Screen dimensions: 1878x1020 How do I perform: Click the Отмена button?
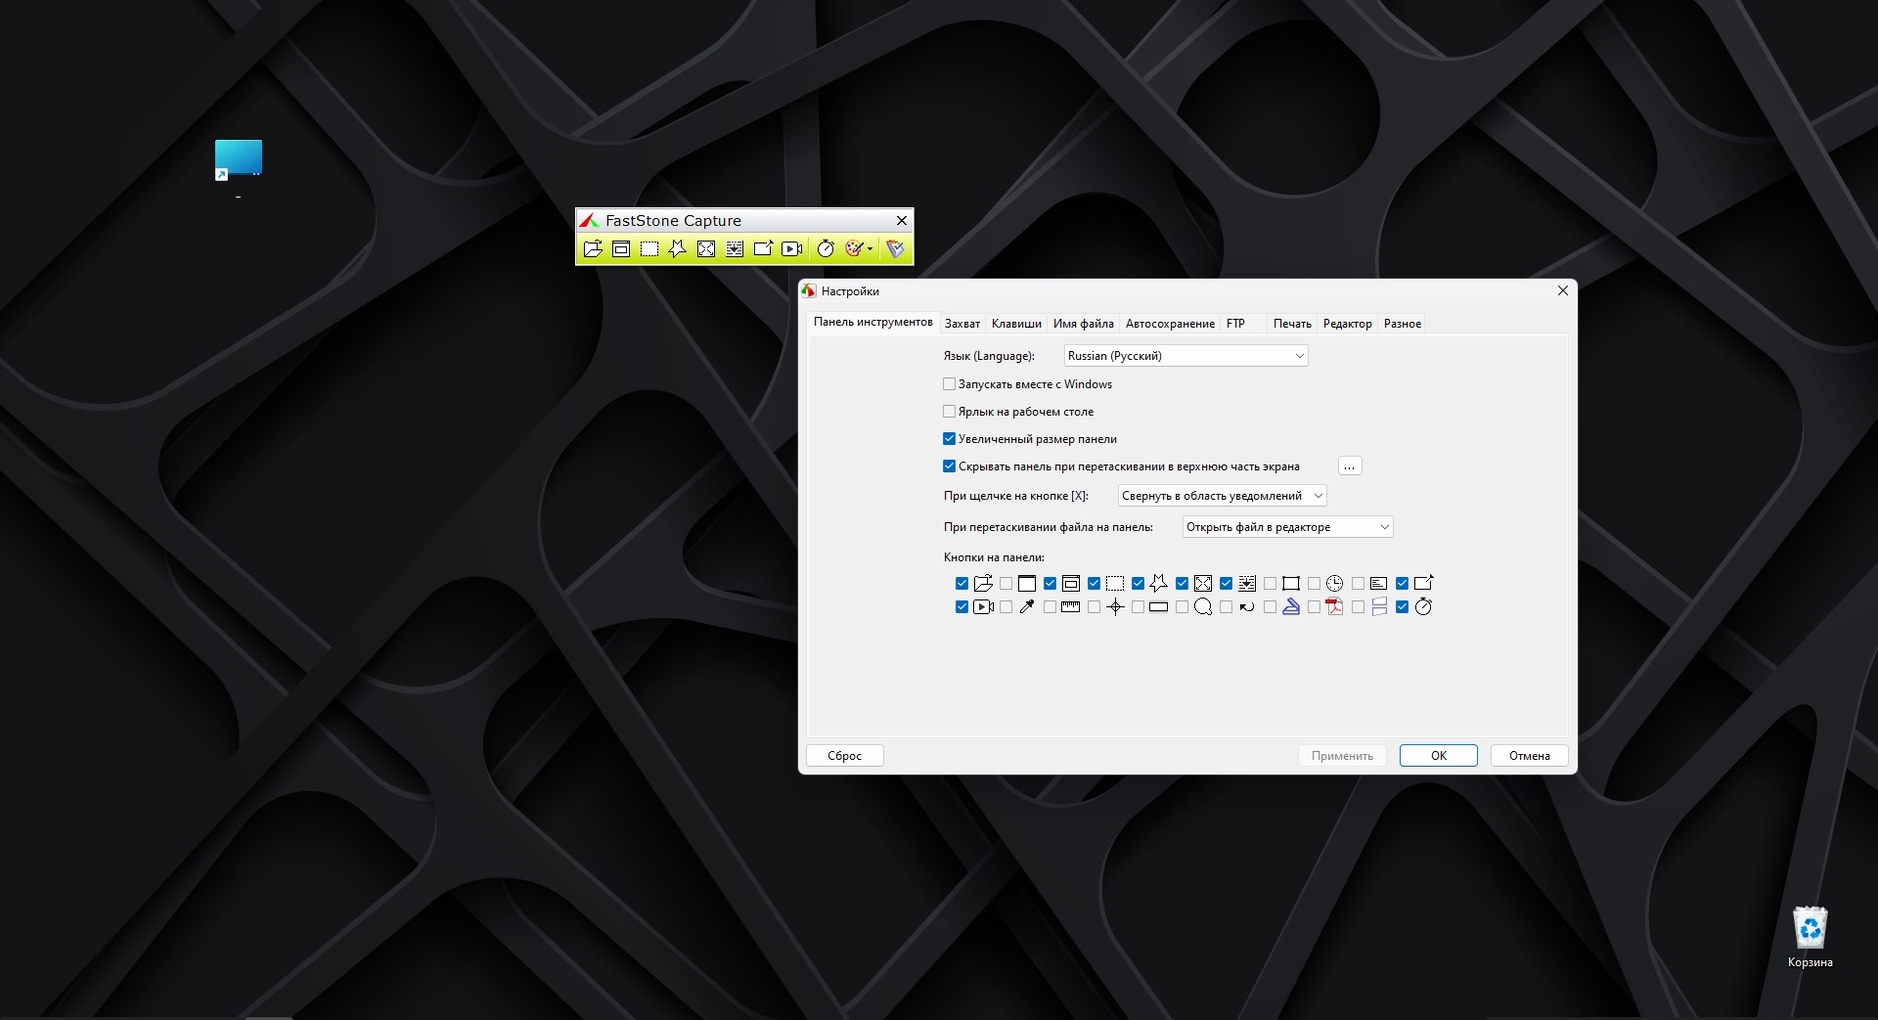pos(1529,756)
